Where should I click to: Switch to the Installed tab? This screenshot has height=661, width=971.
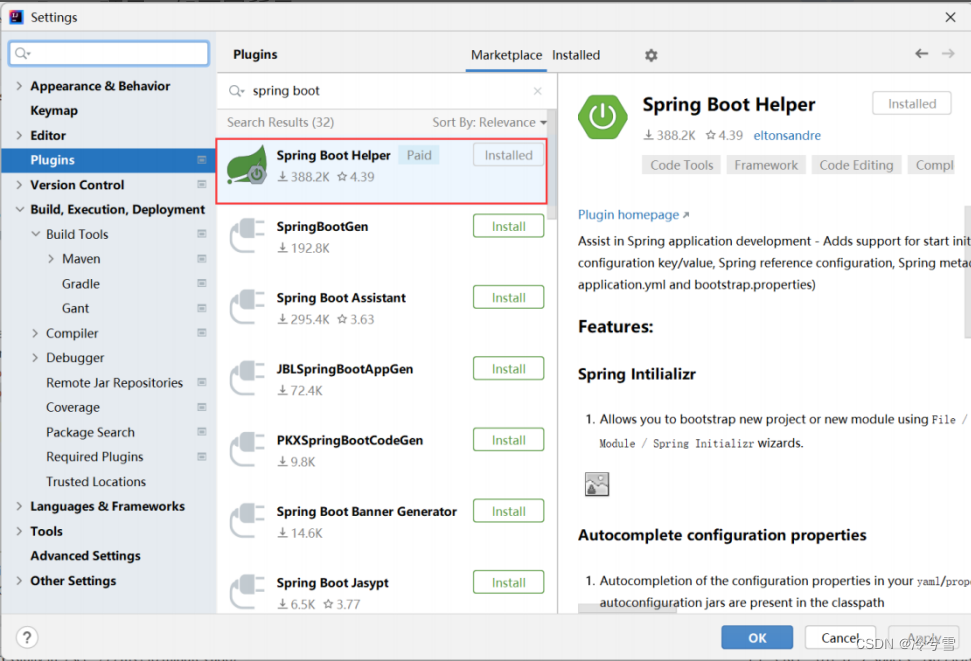[575, 55]
